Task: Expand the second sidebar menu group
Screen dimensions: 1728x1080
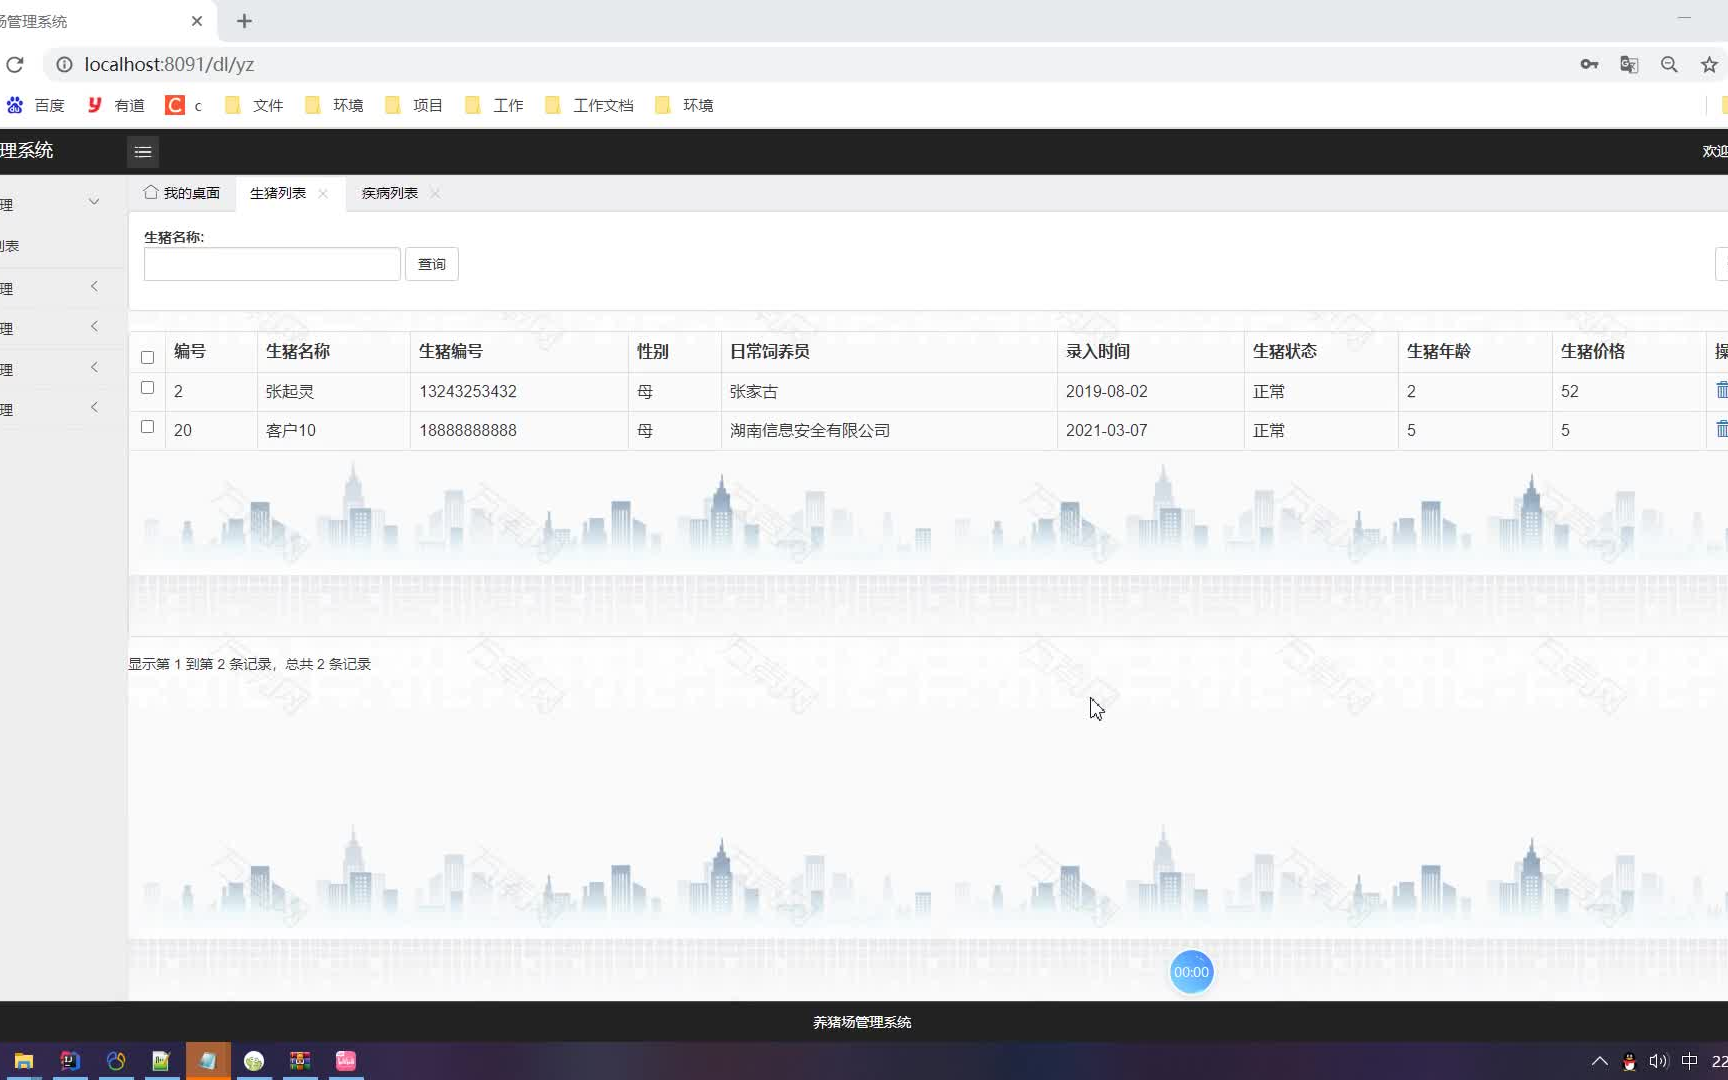Action: [x=94, y=287]
